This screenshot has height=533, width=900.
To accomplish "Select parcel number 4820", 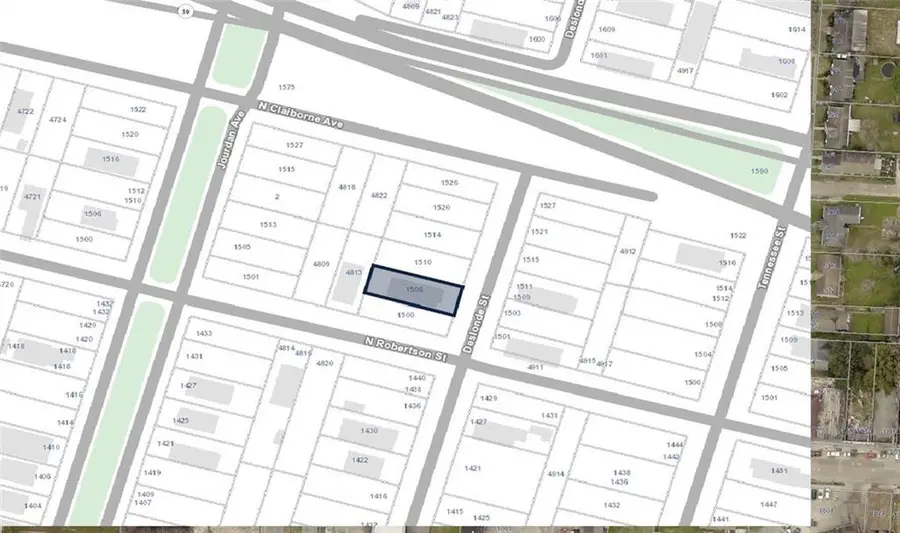I will click(x=324, y=363).
